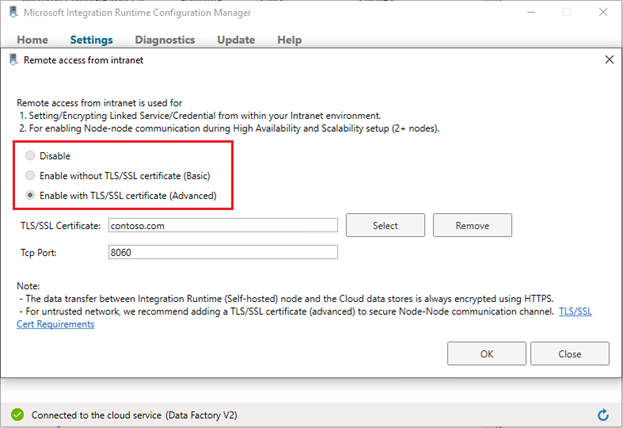Screen dimensions: 623x428
Task: Switch to the Settings tab
Action: click(x=91, y=40)
